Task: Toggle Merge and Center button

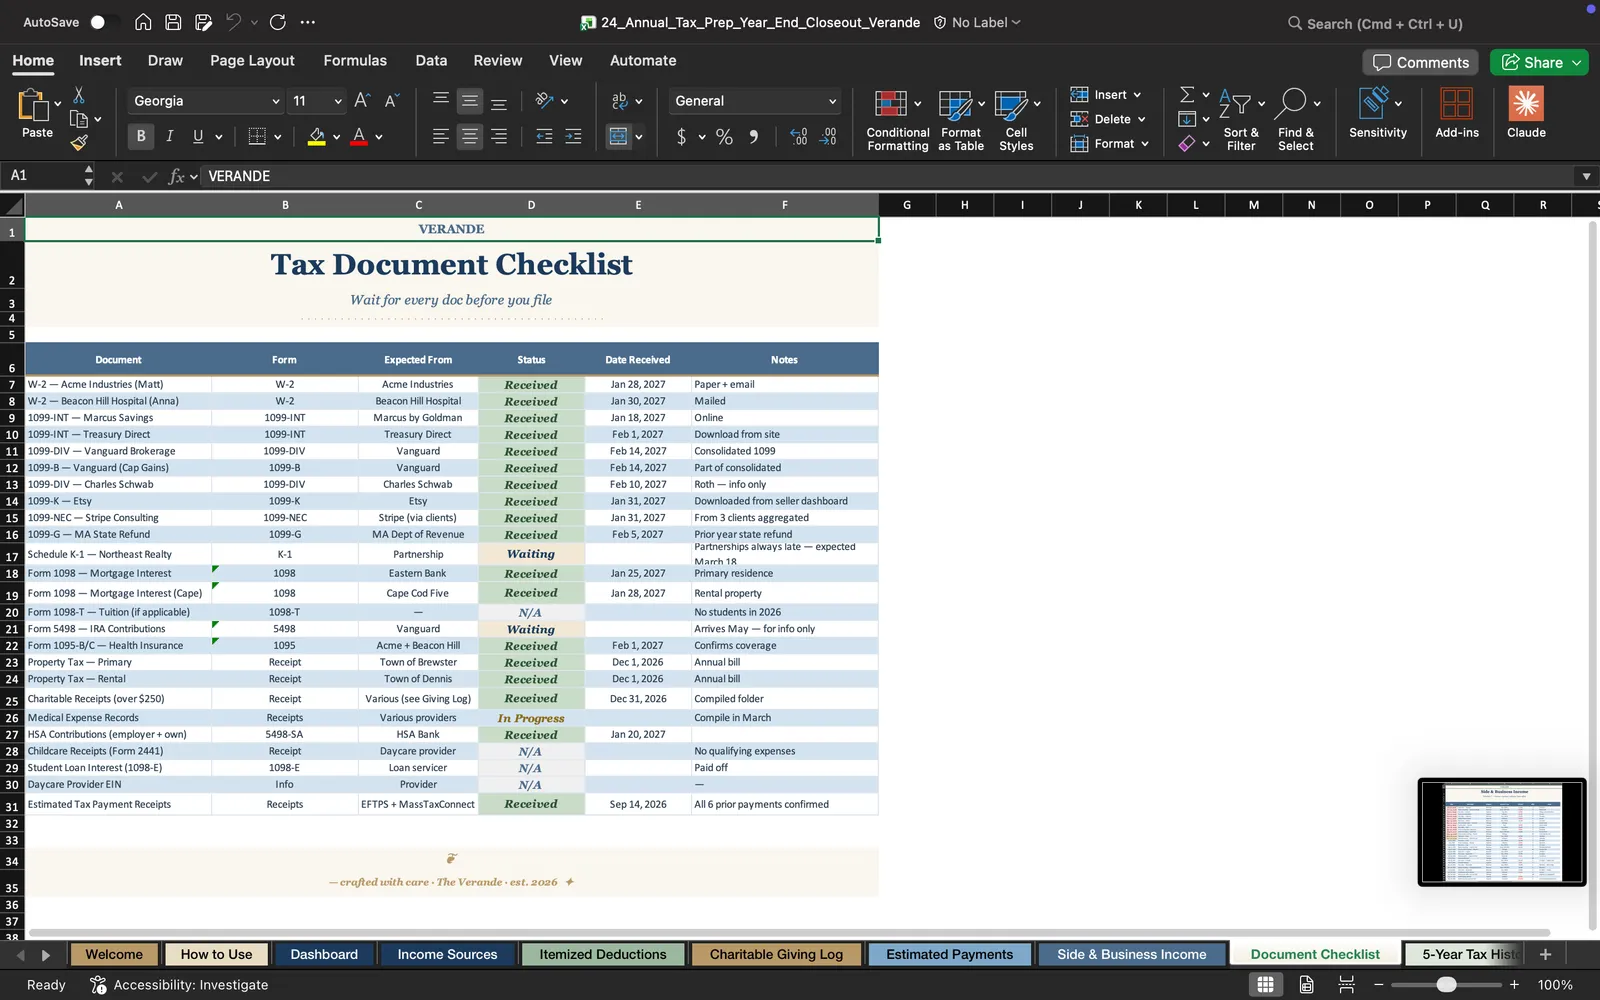Action: 619,136
